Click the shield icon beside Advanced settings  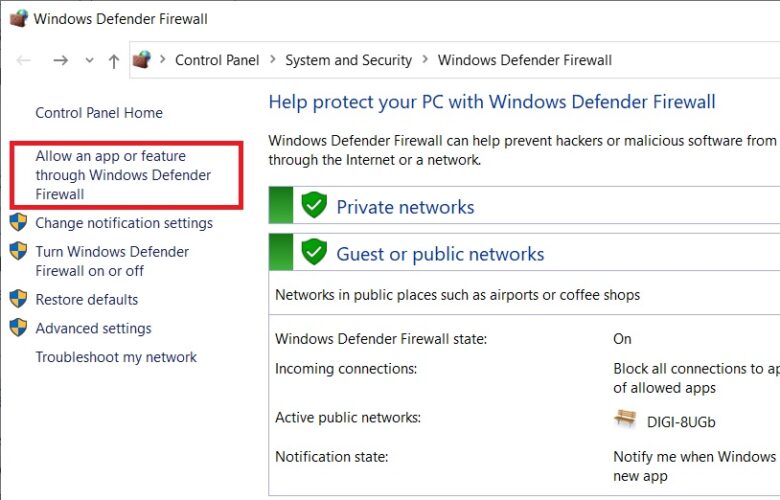click(18, 328)
